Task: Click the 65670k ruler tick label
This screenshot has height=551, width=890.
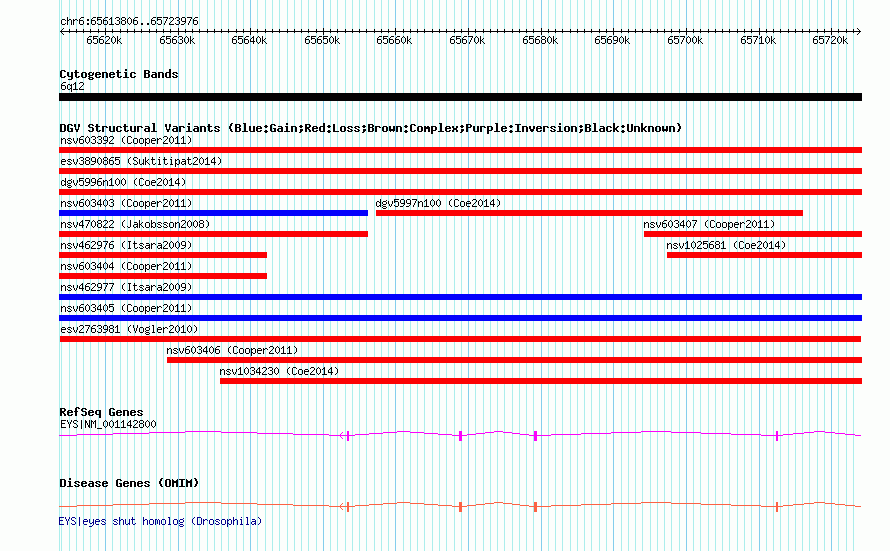Action: 467,40
